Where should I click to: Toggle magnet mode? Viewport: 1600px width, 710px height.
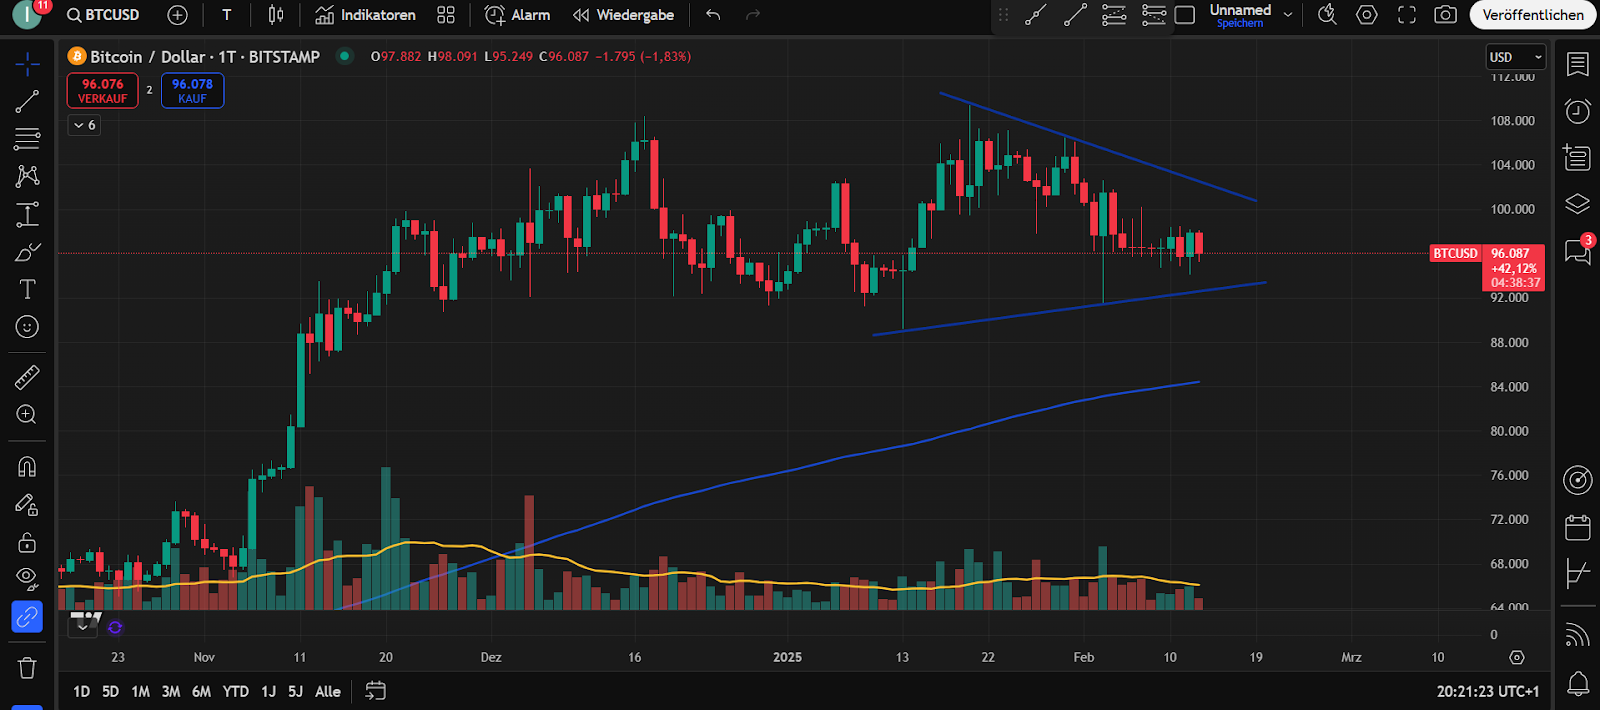27,467
